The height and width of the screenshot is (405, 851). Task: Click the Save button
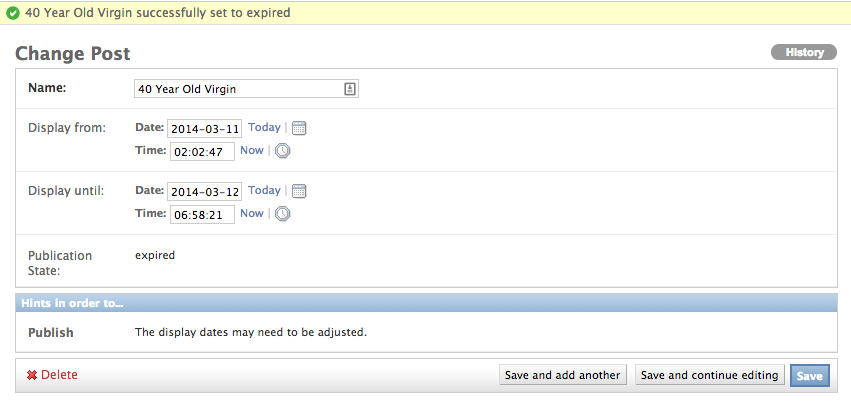click(x=810, y=376)
